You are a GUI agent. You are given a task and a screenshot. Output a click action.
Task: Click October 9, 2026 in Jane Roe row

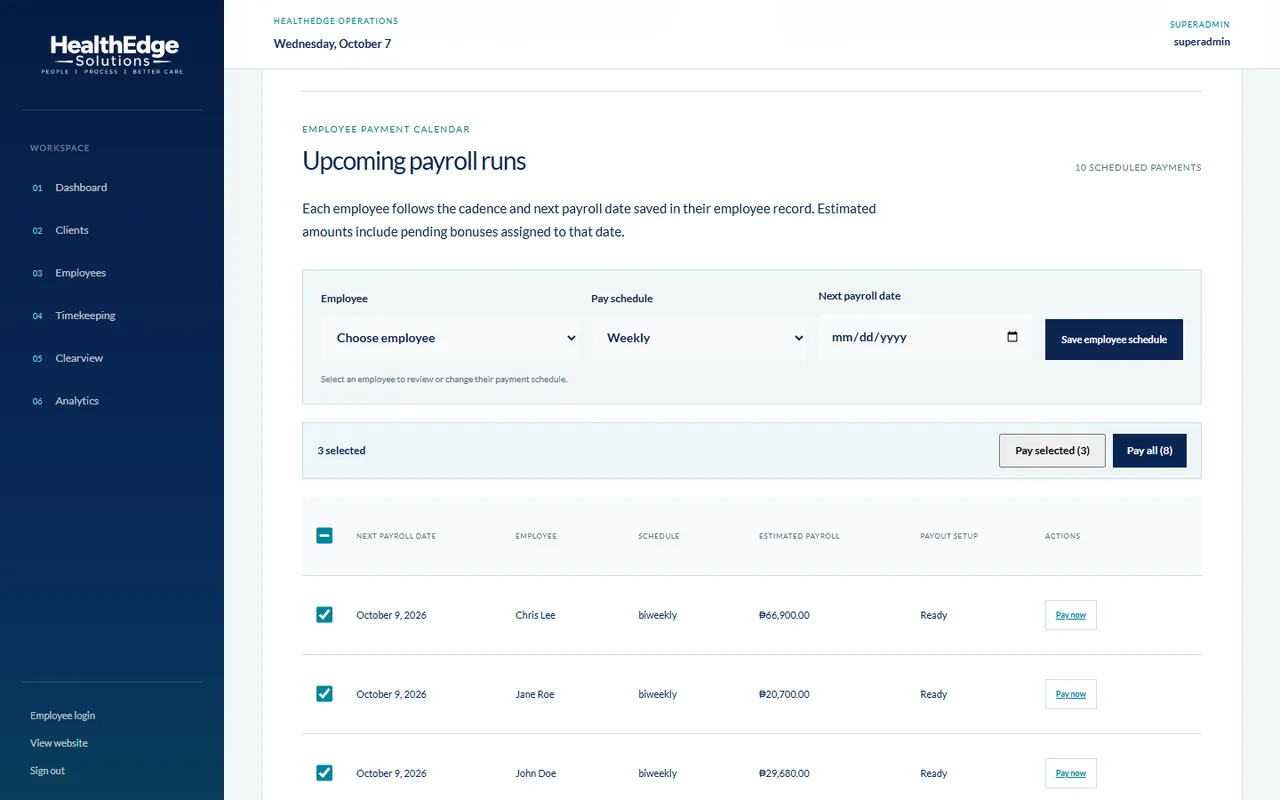coord(391,694)
